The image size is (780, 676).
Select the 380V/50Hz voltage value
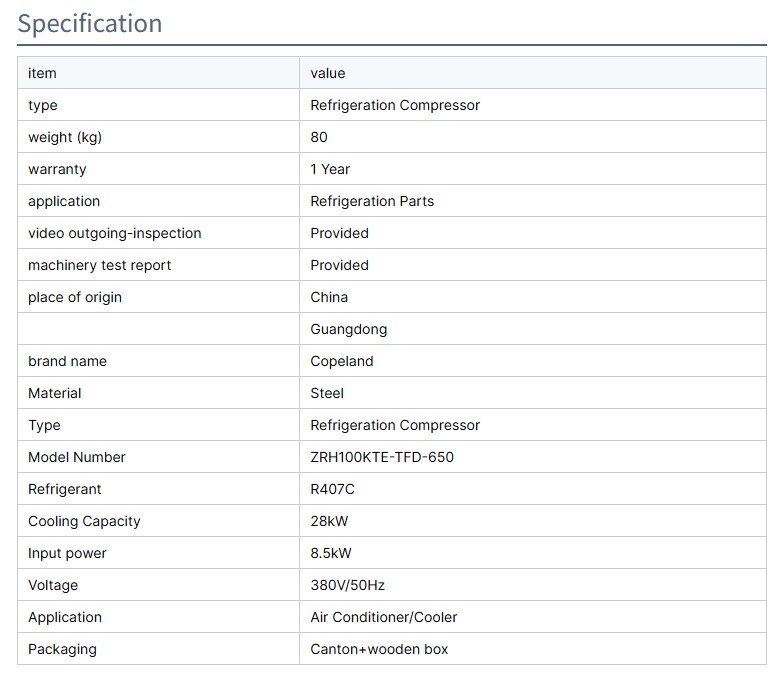tap(347, 585)
